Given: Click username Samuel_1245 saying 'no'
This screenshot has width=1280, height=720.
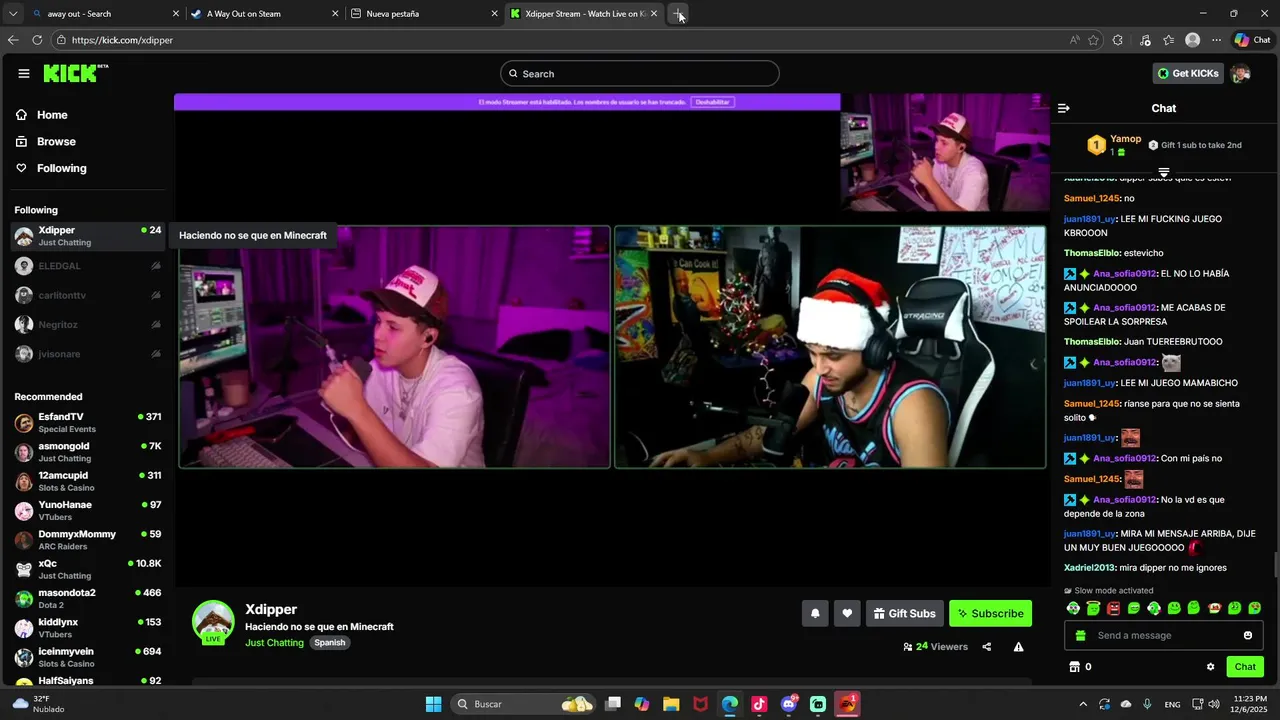Looking at the screenshot, I should pos(1092,198).
